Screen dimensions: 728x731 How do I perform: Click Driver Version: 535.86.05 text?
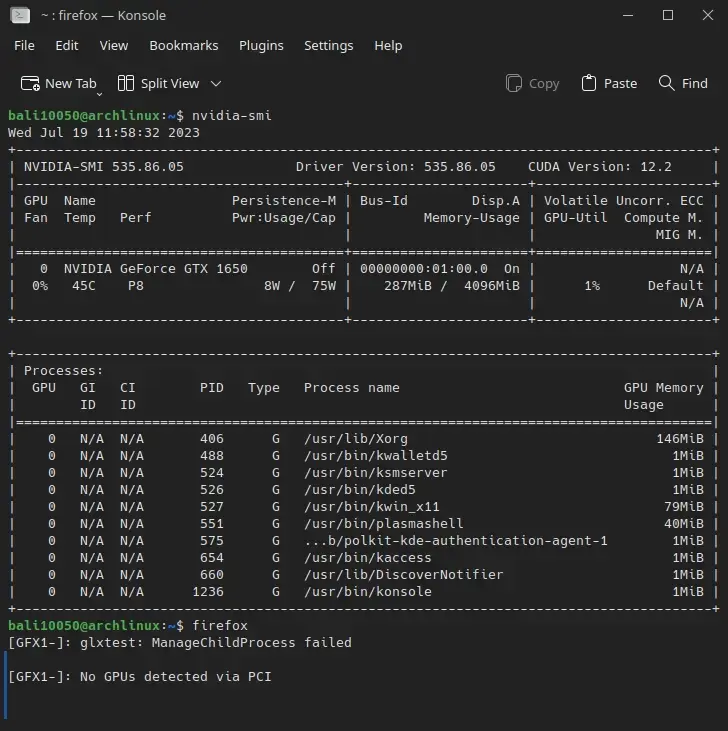[x=396, y=167]
